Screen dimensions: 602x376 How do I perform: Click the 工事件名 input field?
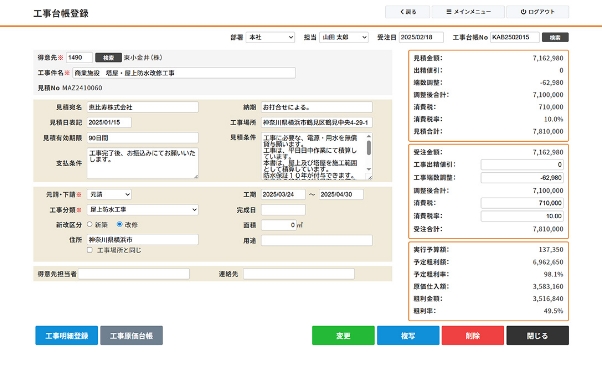point(184,73)
